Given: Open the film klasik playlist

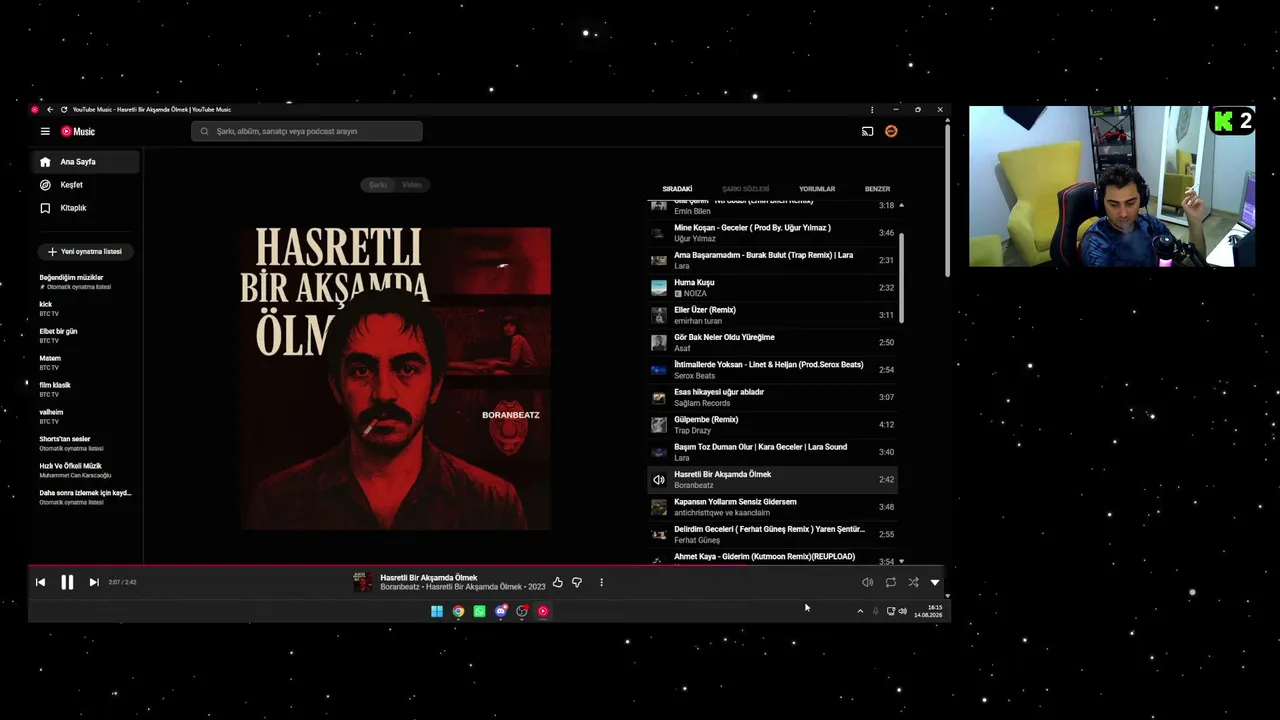Looking at the screenshot, I should 86,390.
